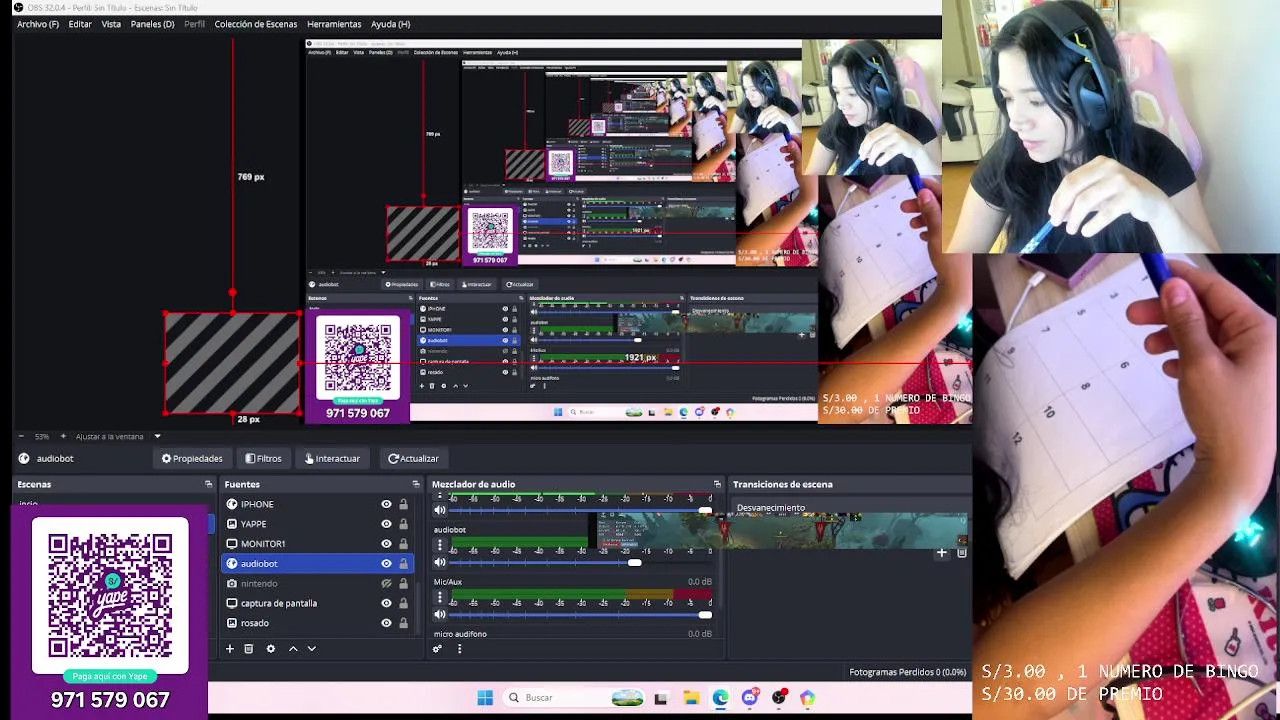The height and width of the screenshot is (720, 1280).
Task: Open the Paneles (D) menu
Action: tap(152, 24)
